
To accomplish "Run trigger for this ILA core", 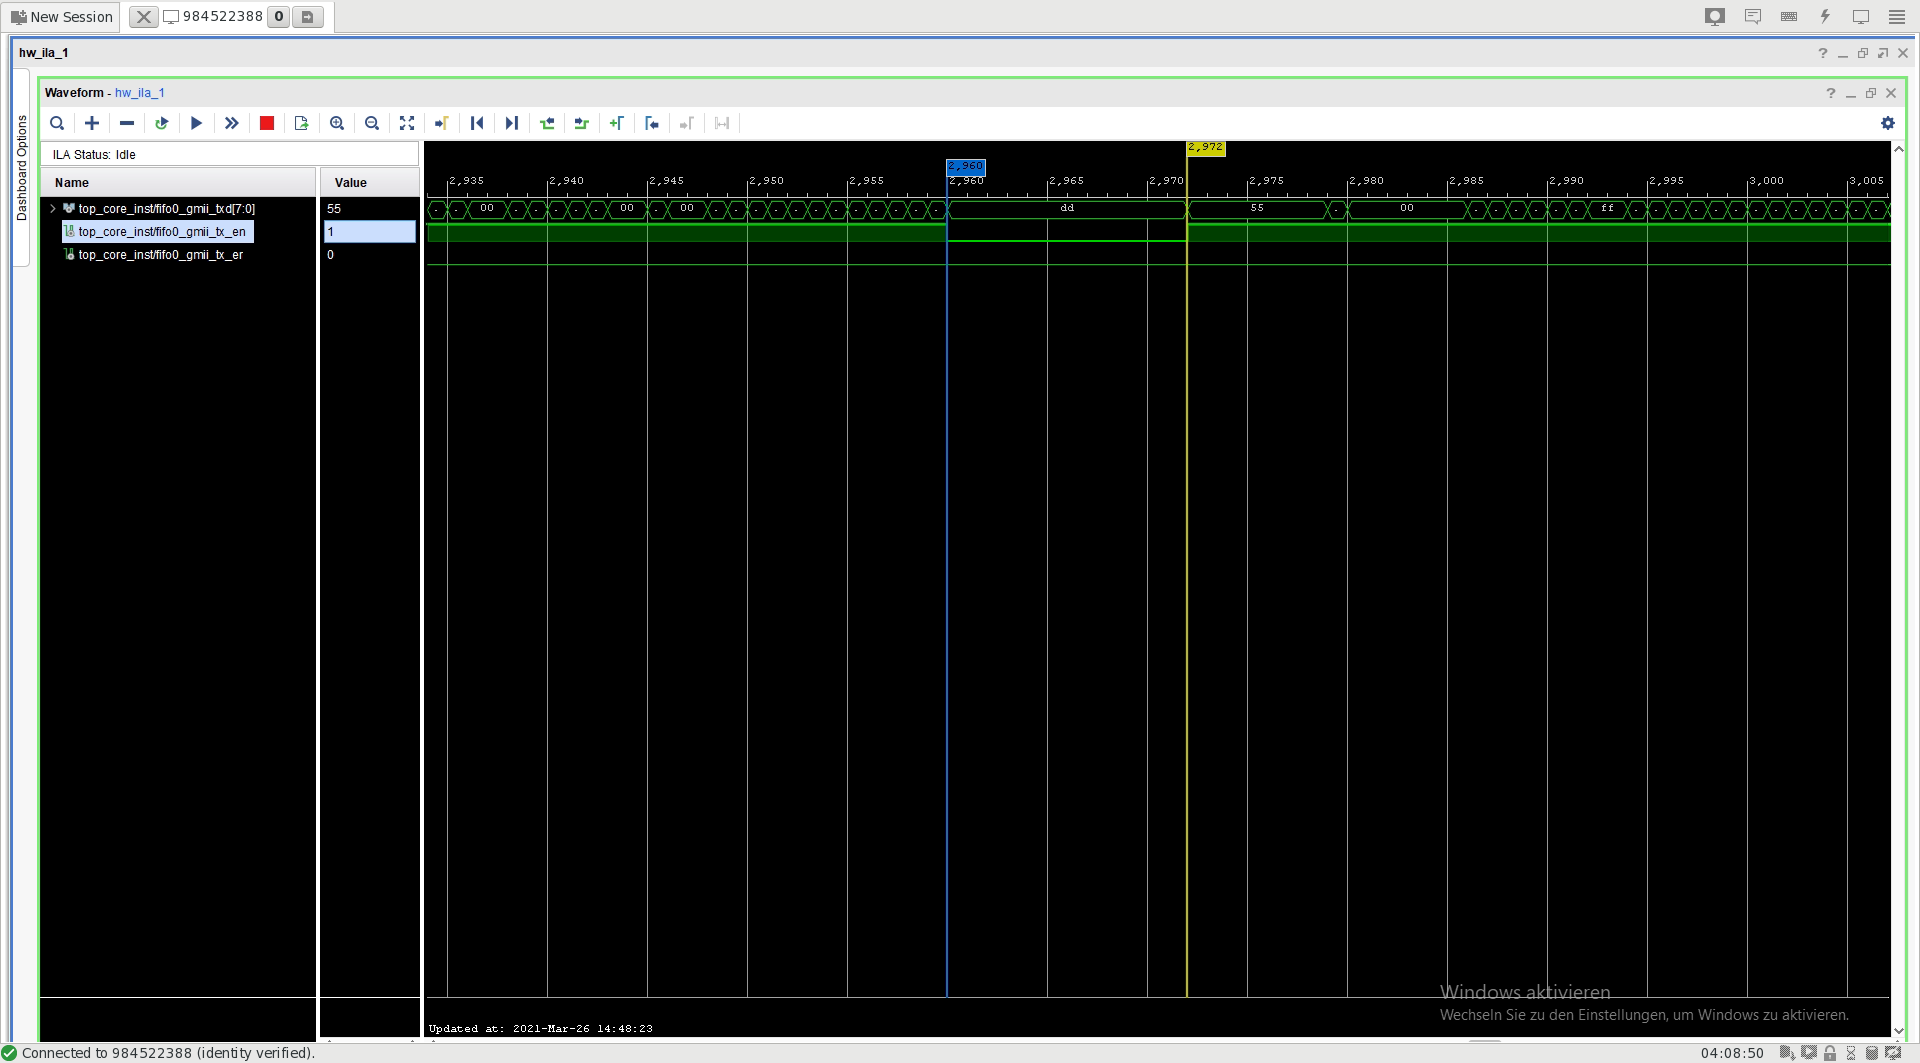I will 197,123.
